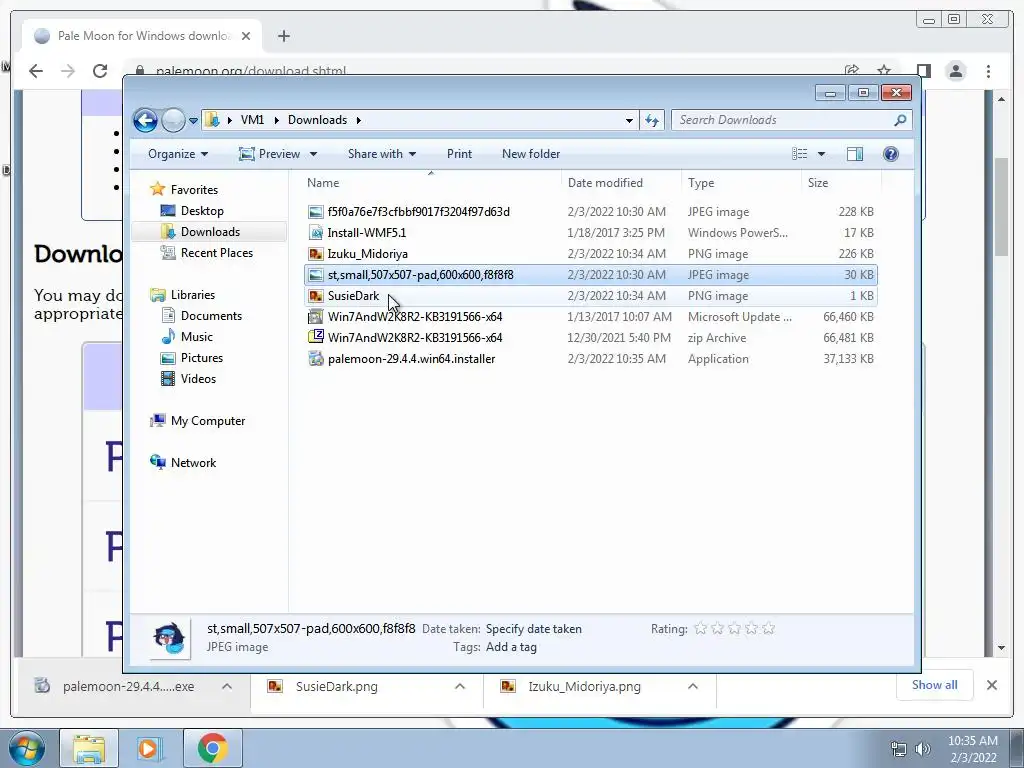This screenshot has width=1024, height=768.
Task: Expand the view options dropdown arrow
Action: [x=822, y=154]
